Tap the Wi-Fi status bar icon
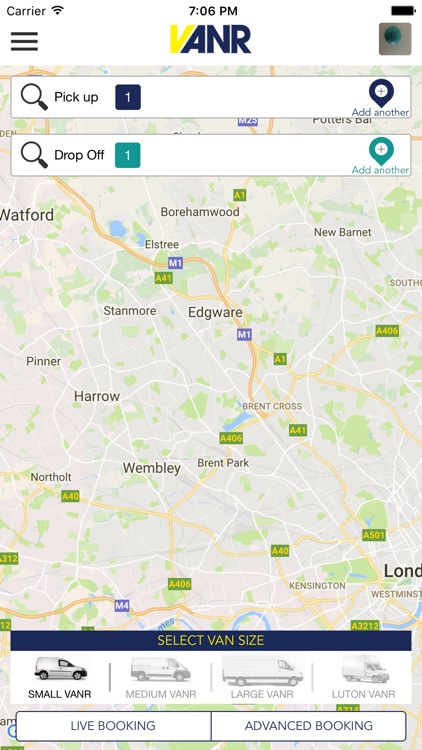The width and height of the screenshot is (422, 750). click(x=58, y=10)
